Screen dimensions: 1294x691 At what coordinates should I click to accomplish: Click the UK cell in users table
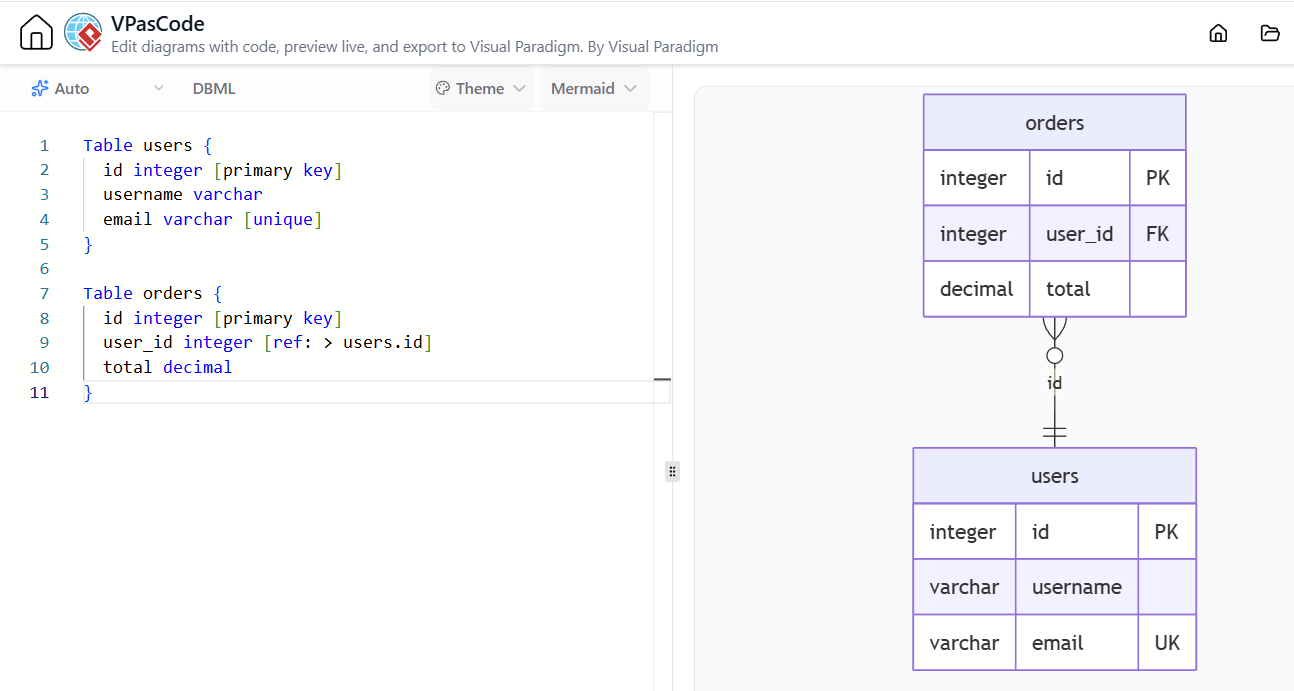pyautogui.click(x=1167, y=643)
